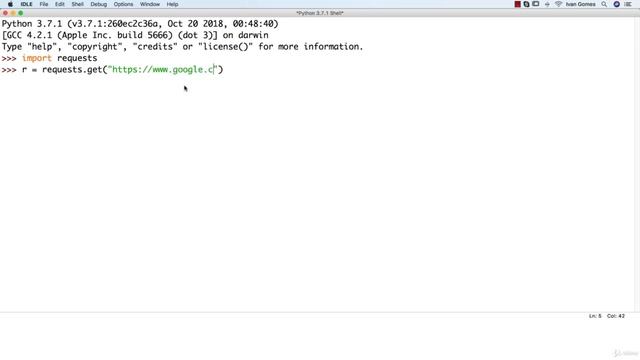Click the 'Ln: 5' status bar entry
The image size is (640, 360).
pos(595,316)
